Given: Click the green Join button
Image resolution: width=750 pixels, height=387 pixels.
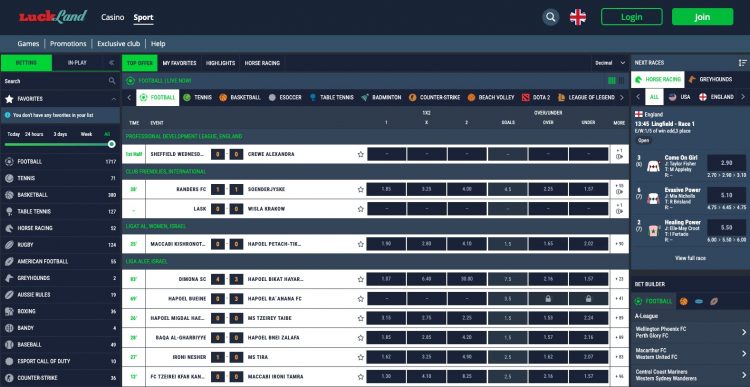Looking at the screenshot, I should click(x=702, y=17).
